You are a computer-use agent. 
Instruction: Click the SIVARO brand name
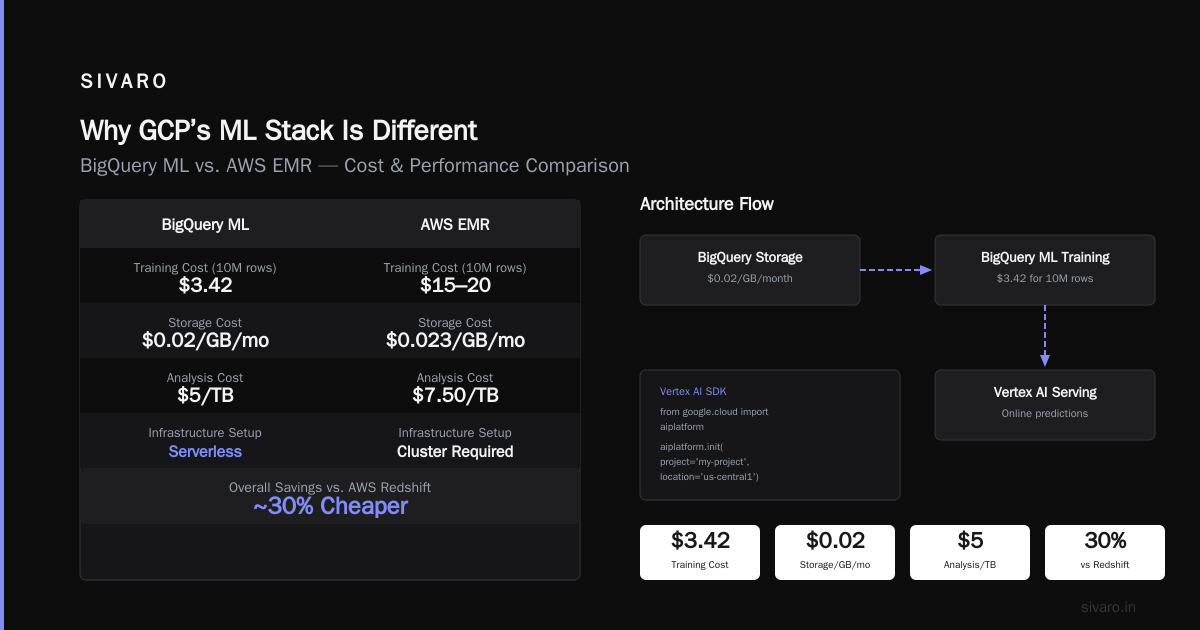click(x=124, y=82)
